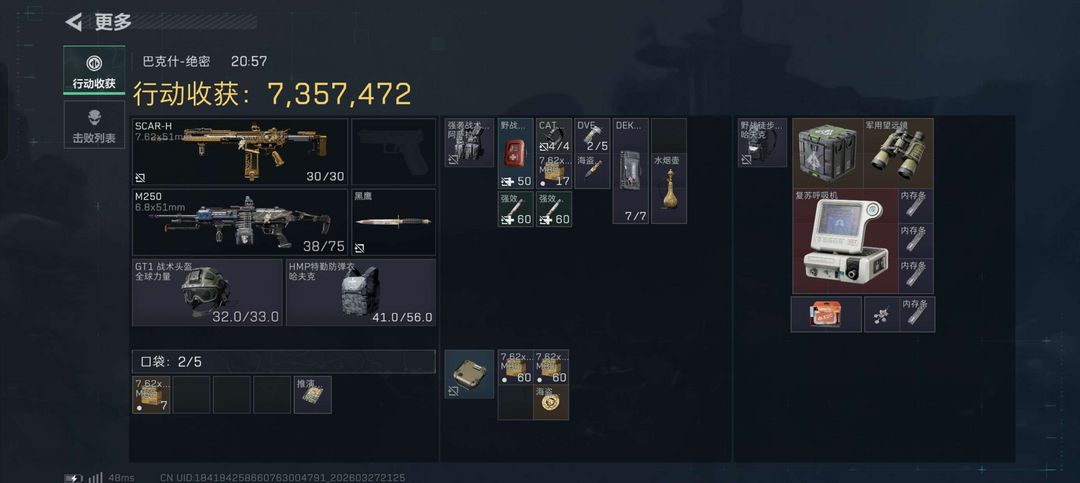
Task: Select the SCAR-H rifle slot
Action: point(240,151)
